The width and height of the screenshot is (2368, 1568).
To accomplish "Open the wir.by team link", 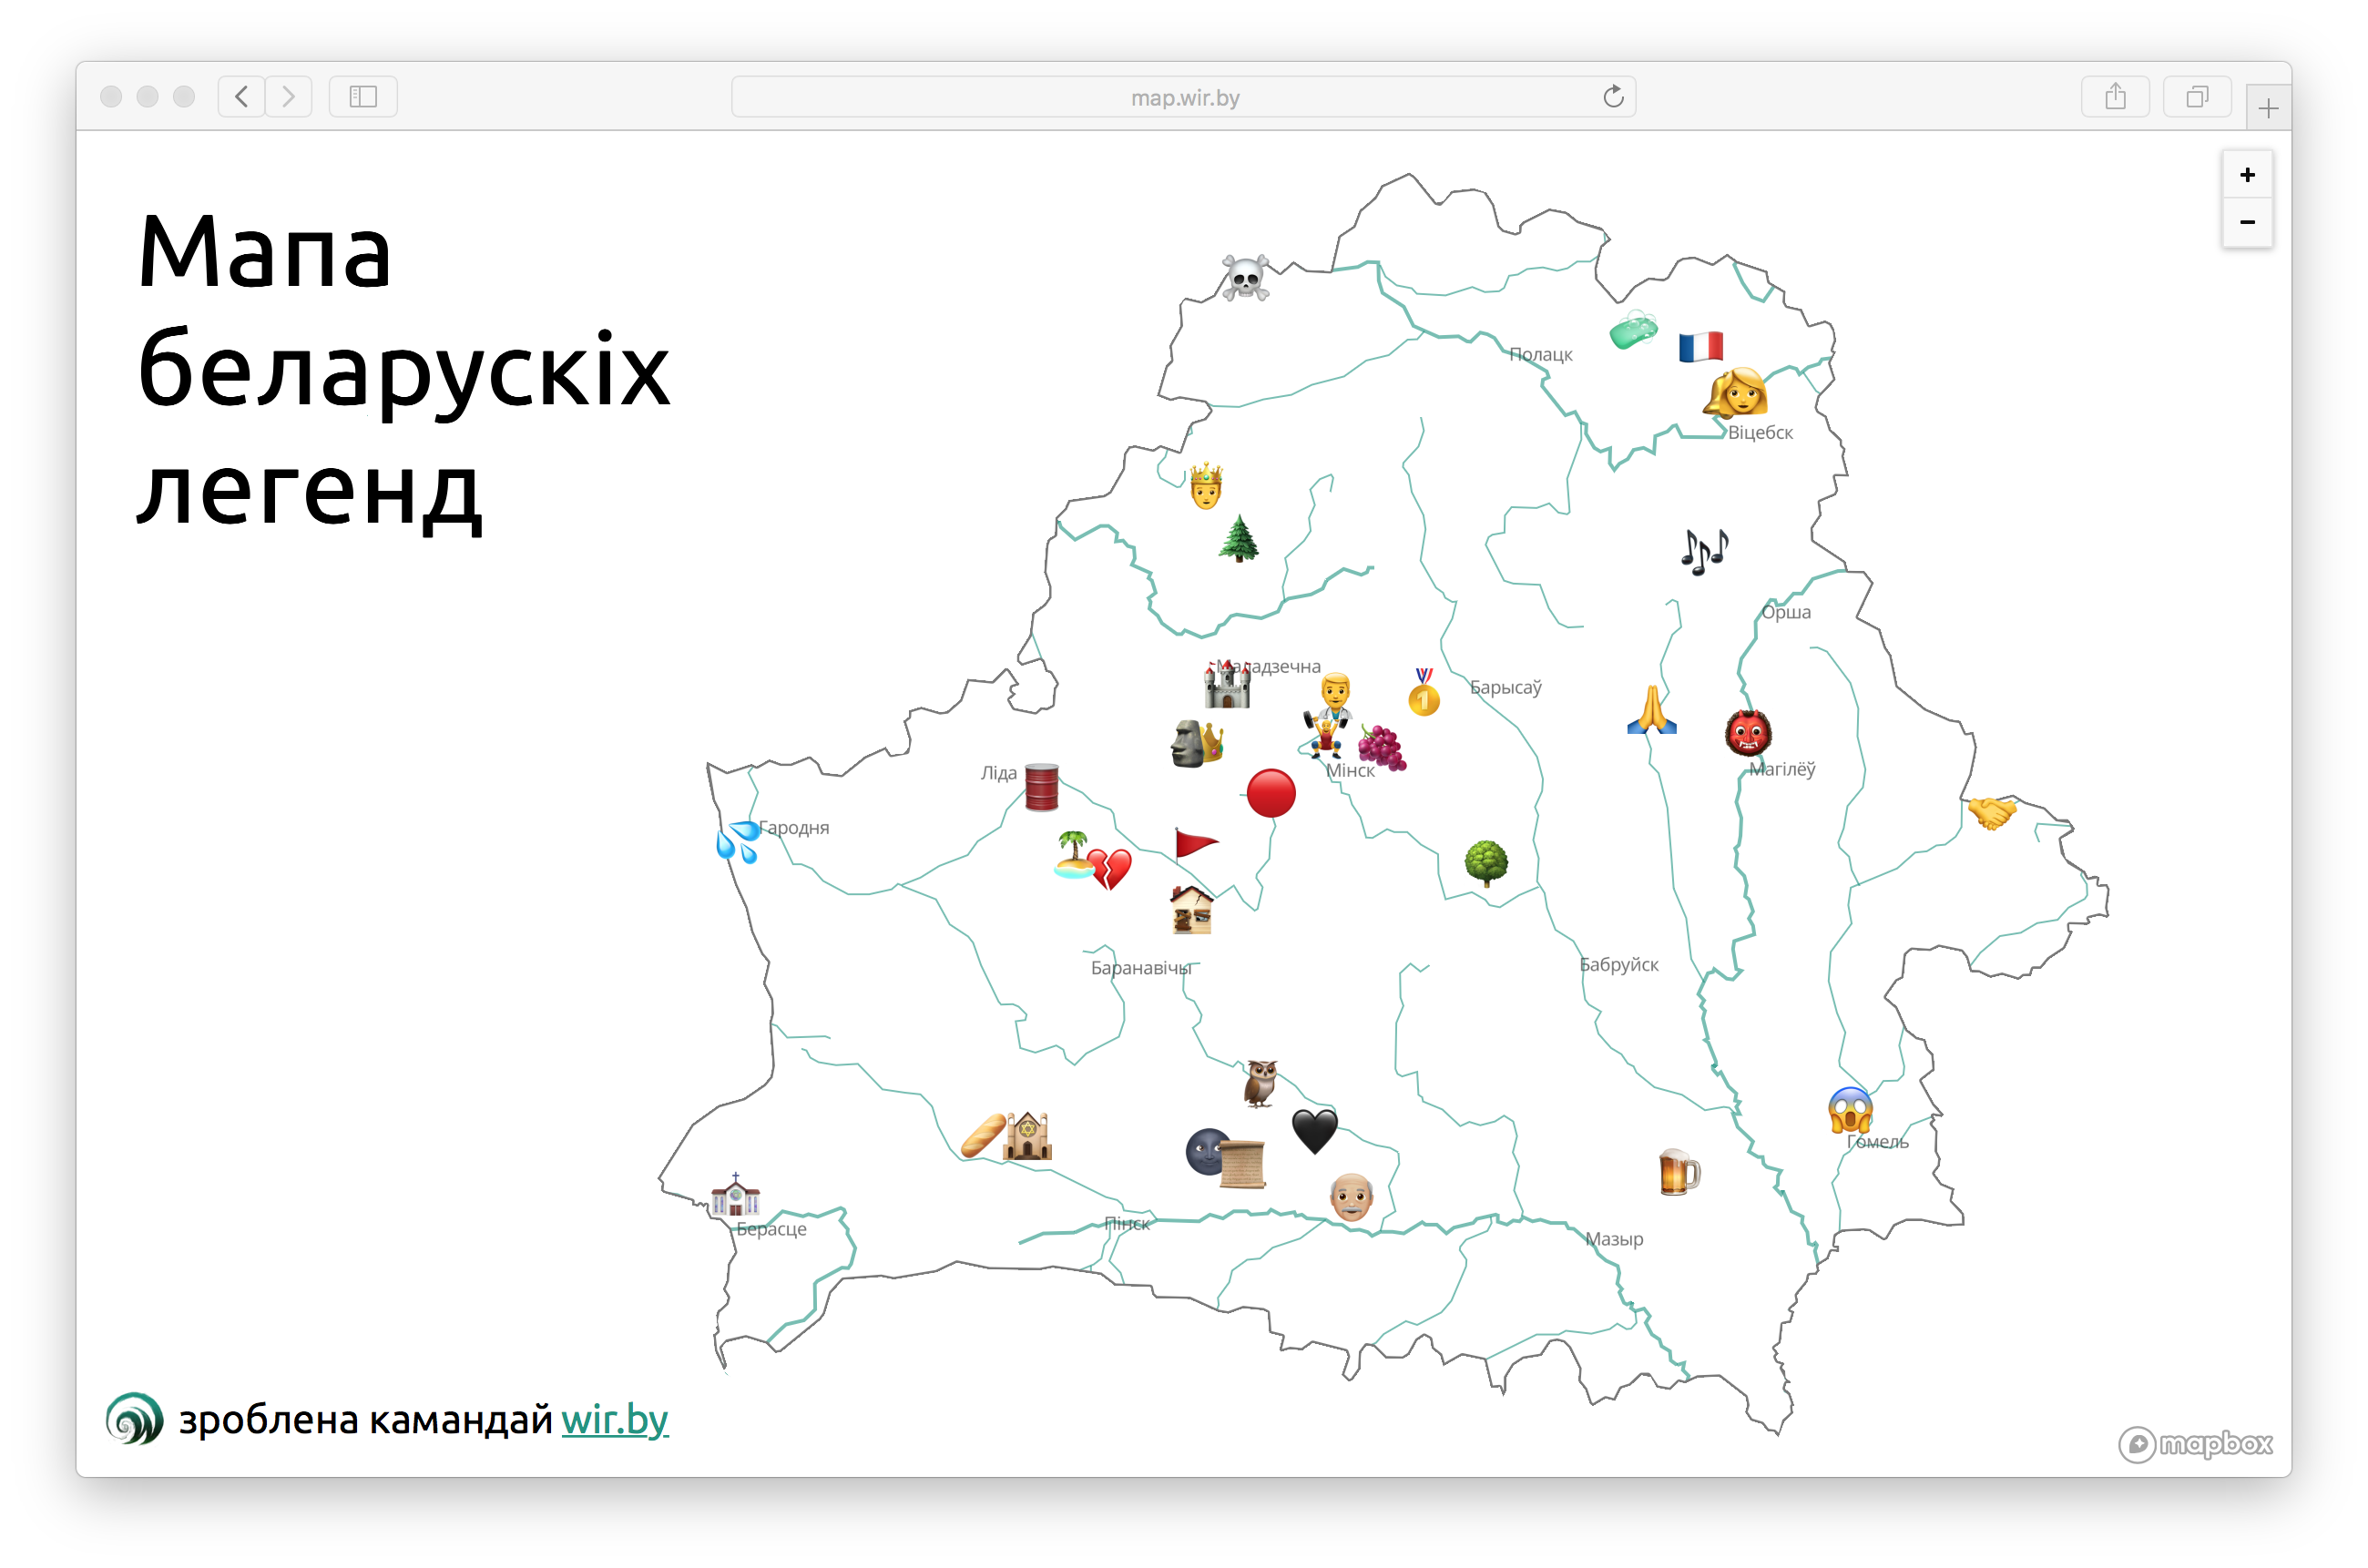I will [614, 1419].
